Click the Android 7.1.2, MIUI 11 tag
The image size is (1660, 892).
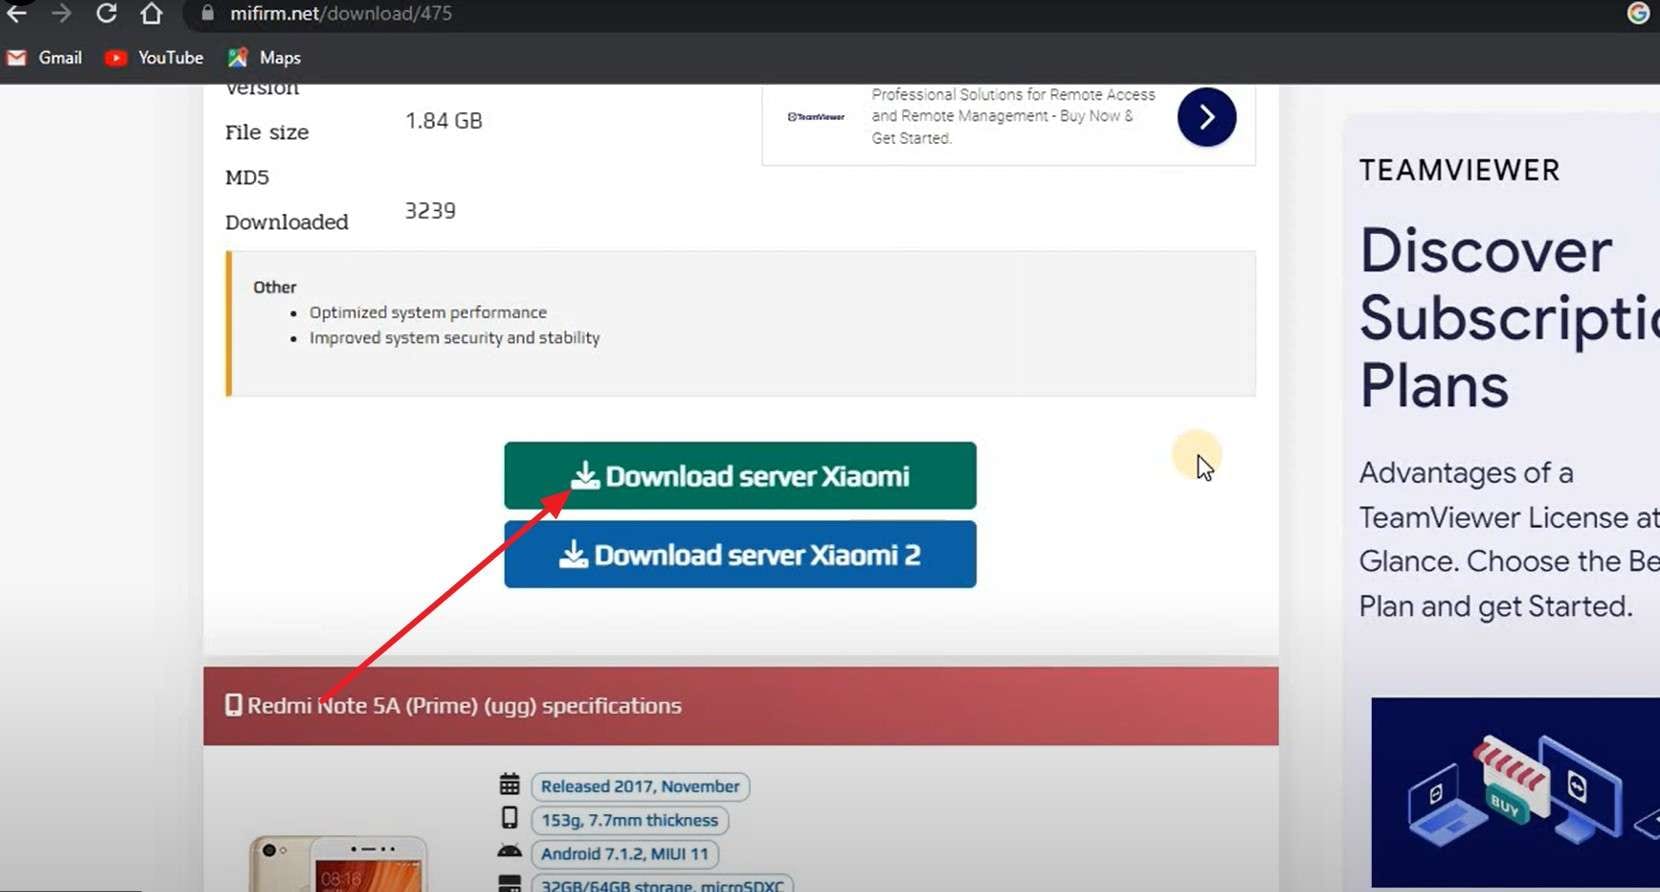(x=625, y=854)
